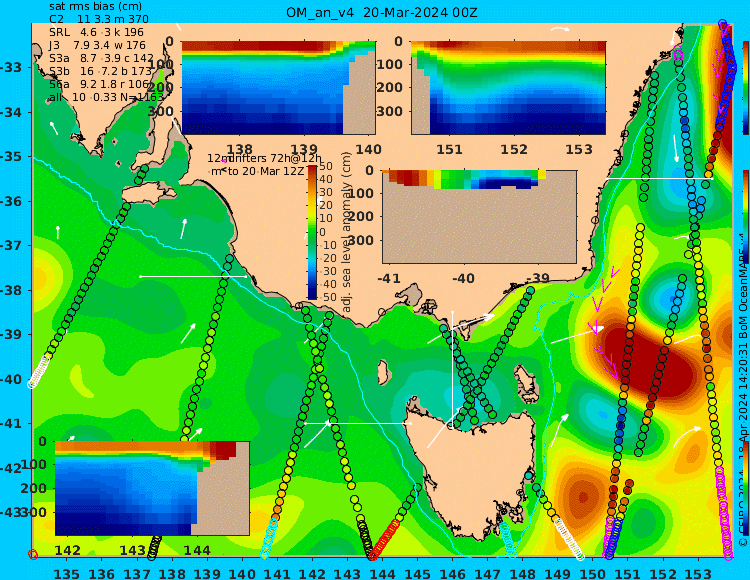Screen dimensions: 750x580
Task: Click the '12m drifters 72h@12h' legend label
Action: [265, 158]
